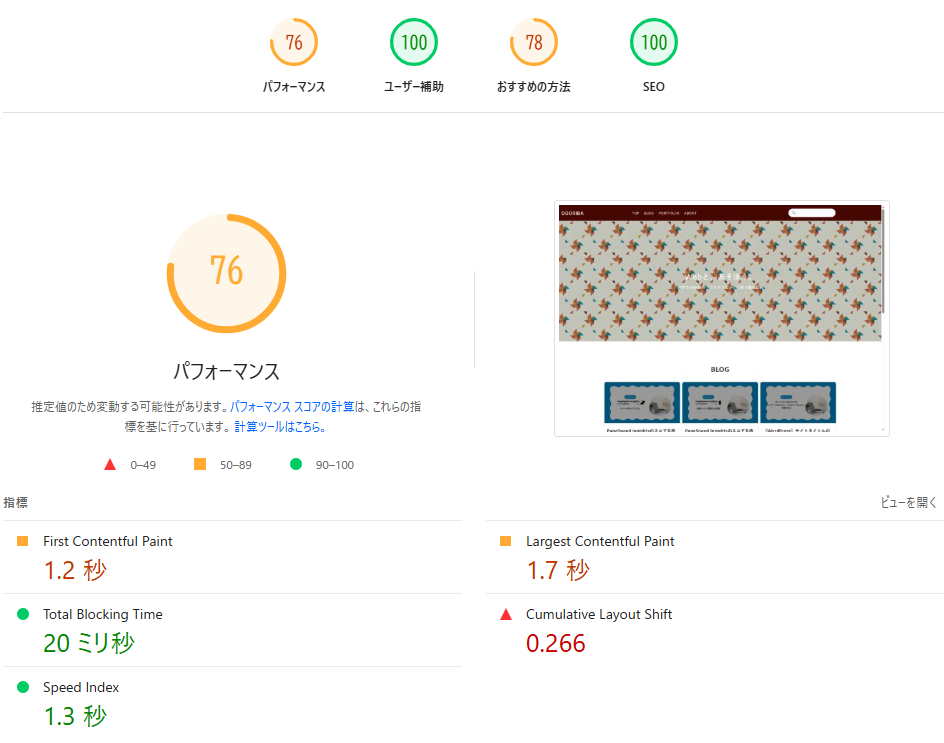Click the SEO gauge with score 100
Screen dimensions: 944x743
coord(653,43)
